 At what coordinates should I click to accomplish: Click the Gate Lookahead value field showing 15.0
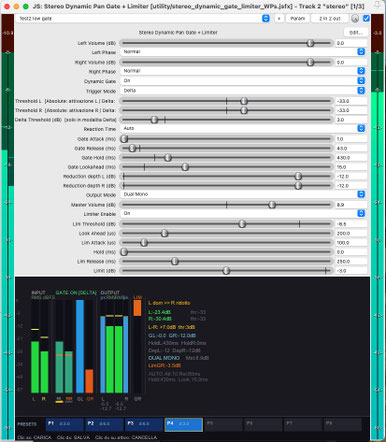(351, 167)
